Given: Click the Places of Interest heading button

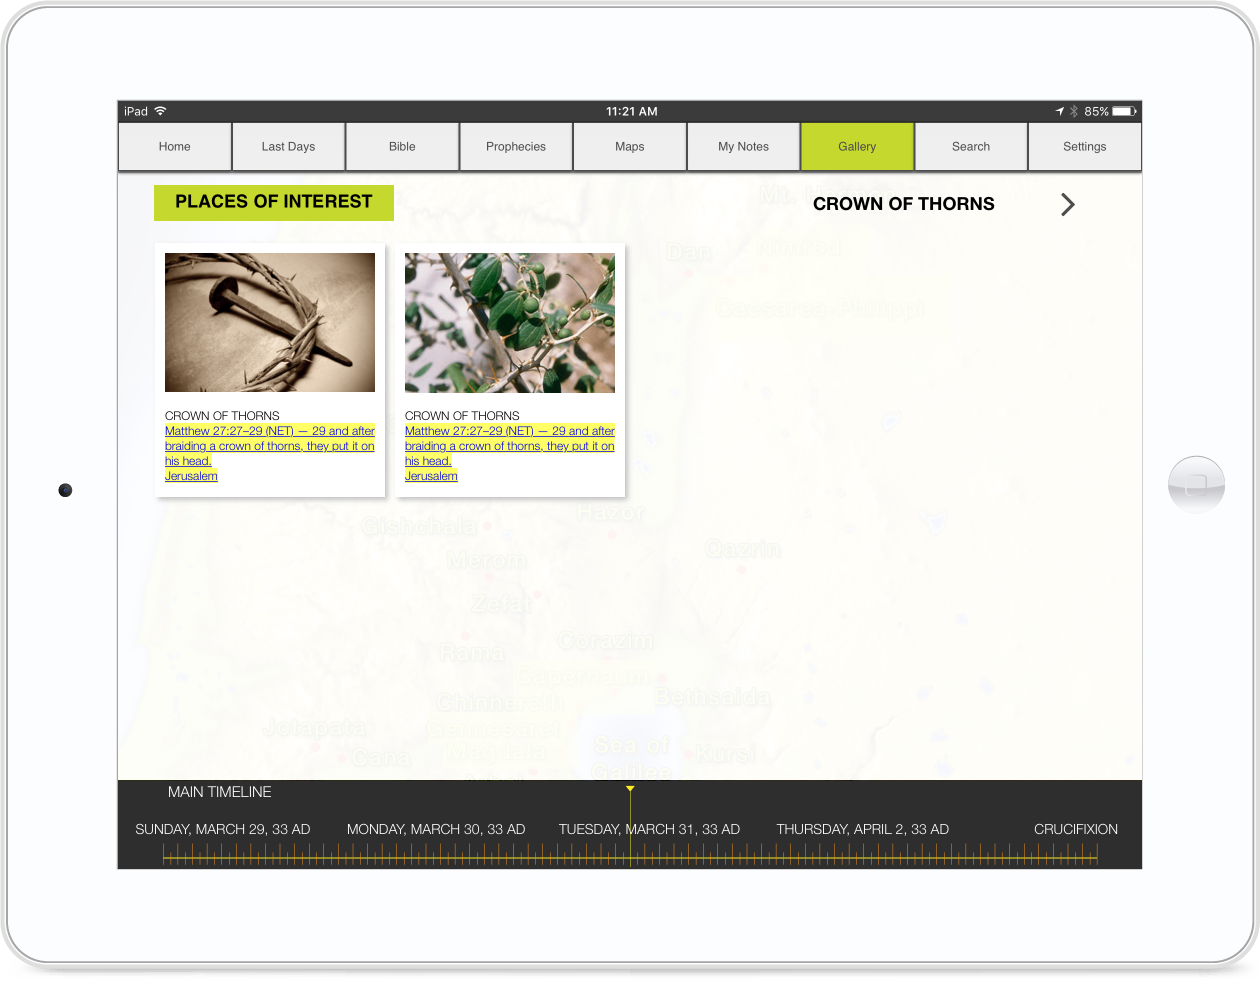Looking at the screenshot, I should pyautogui.click(x=274, y=203).
